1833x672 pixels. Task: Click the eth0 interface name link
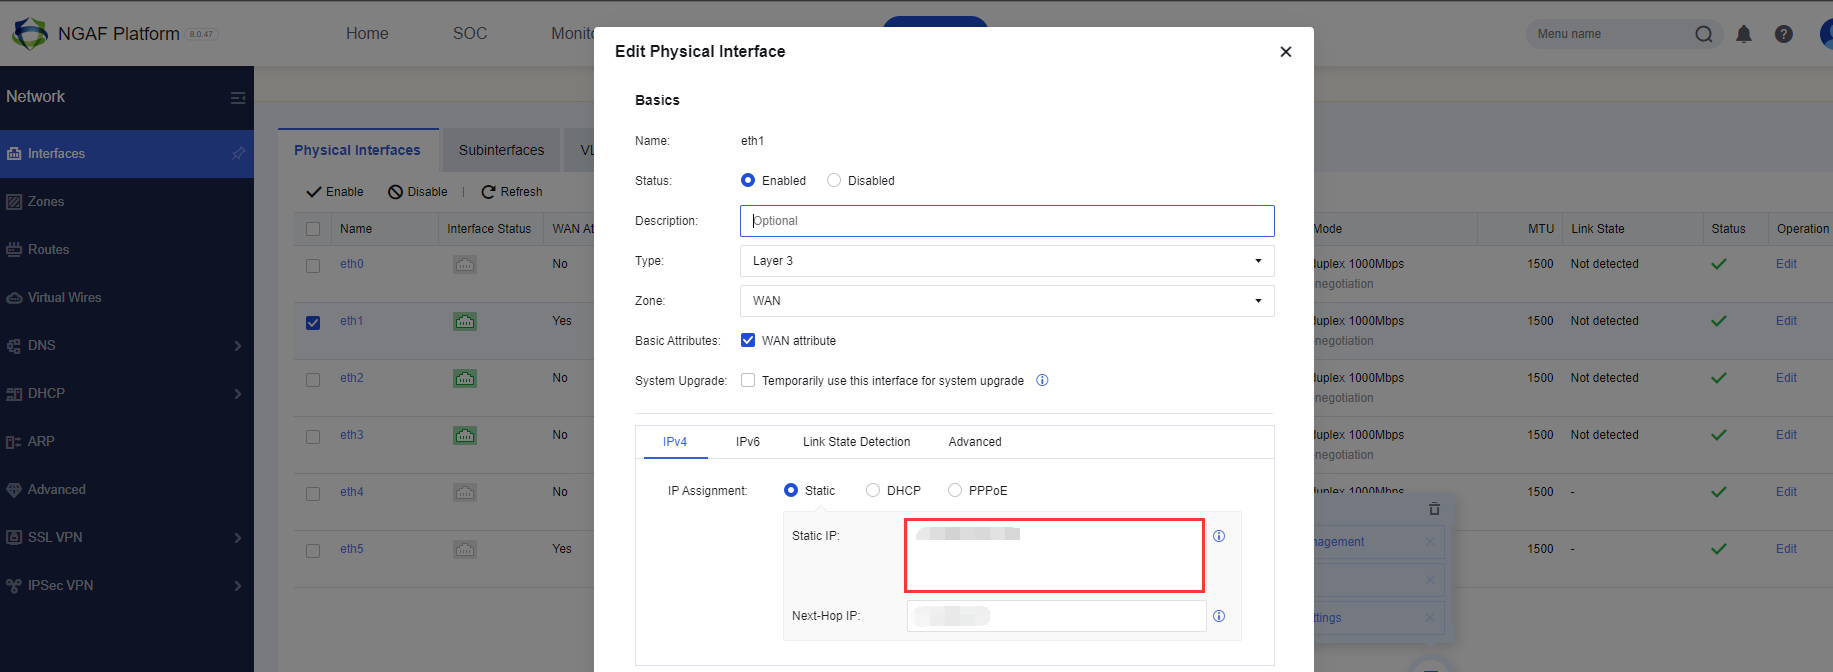click(351, 264)
